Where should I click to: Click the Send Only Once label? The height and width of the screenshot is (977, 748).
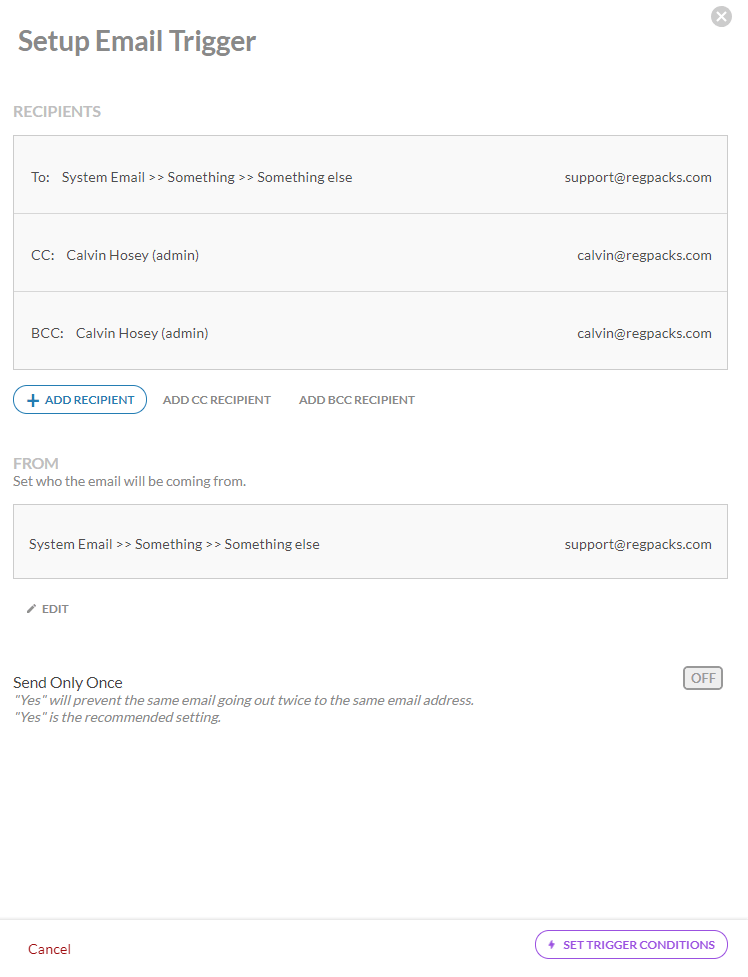[68, 683]
